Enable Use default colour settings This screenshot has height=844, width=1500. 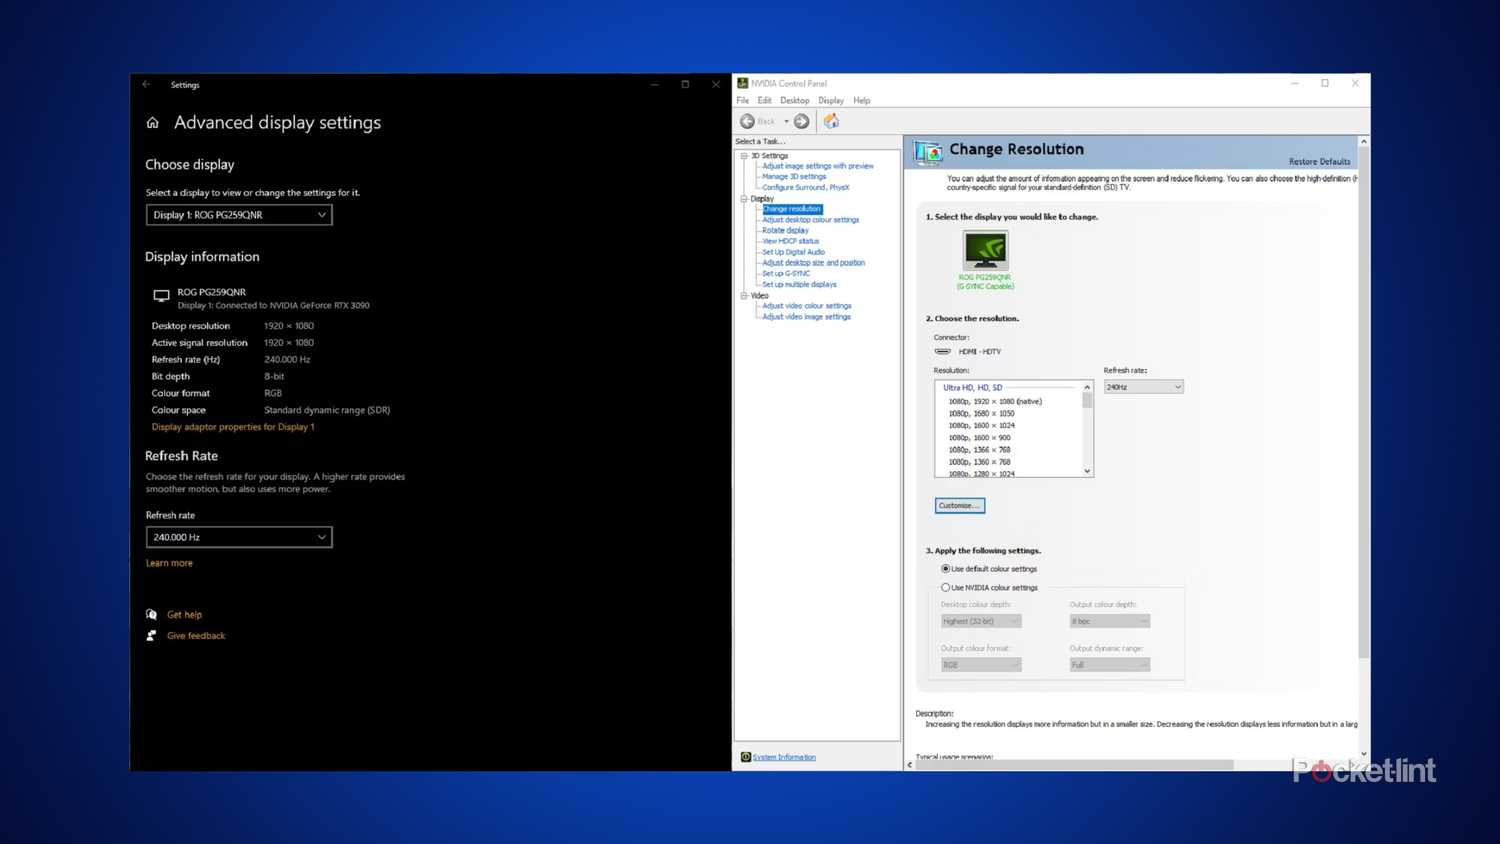tap(946, 568)
